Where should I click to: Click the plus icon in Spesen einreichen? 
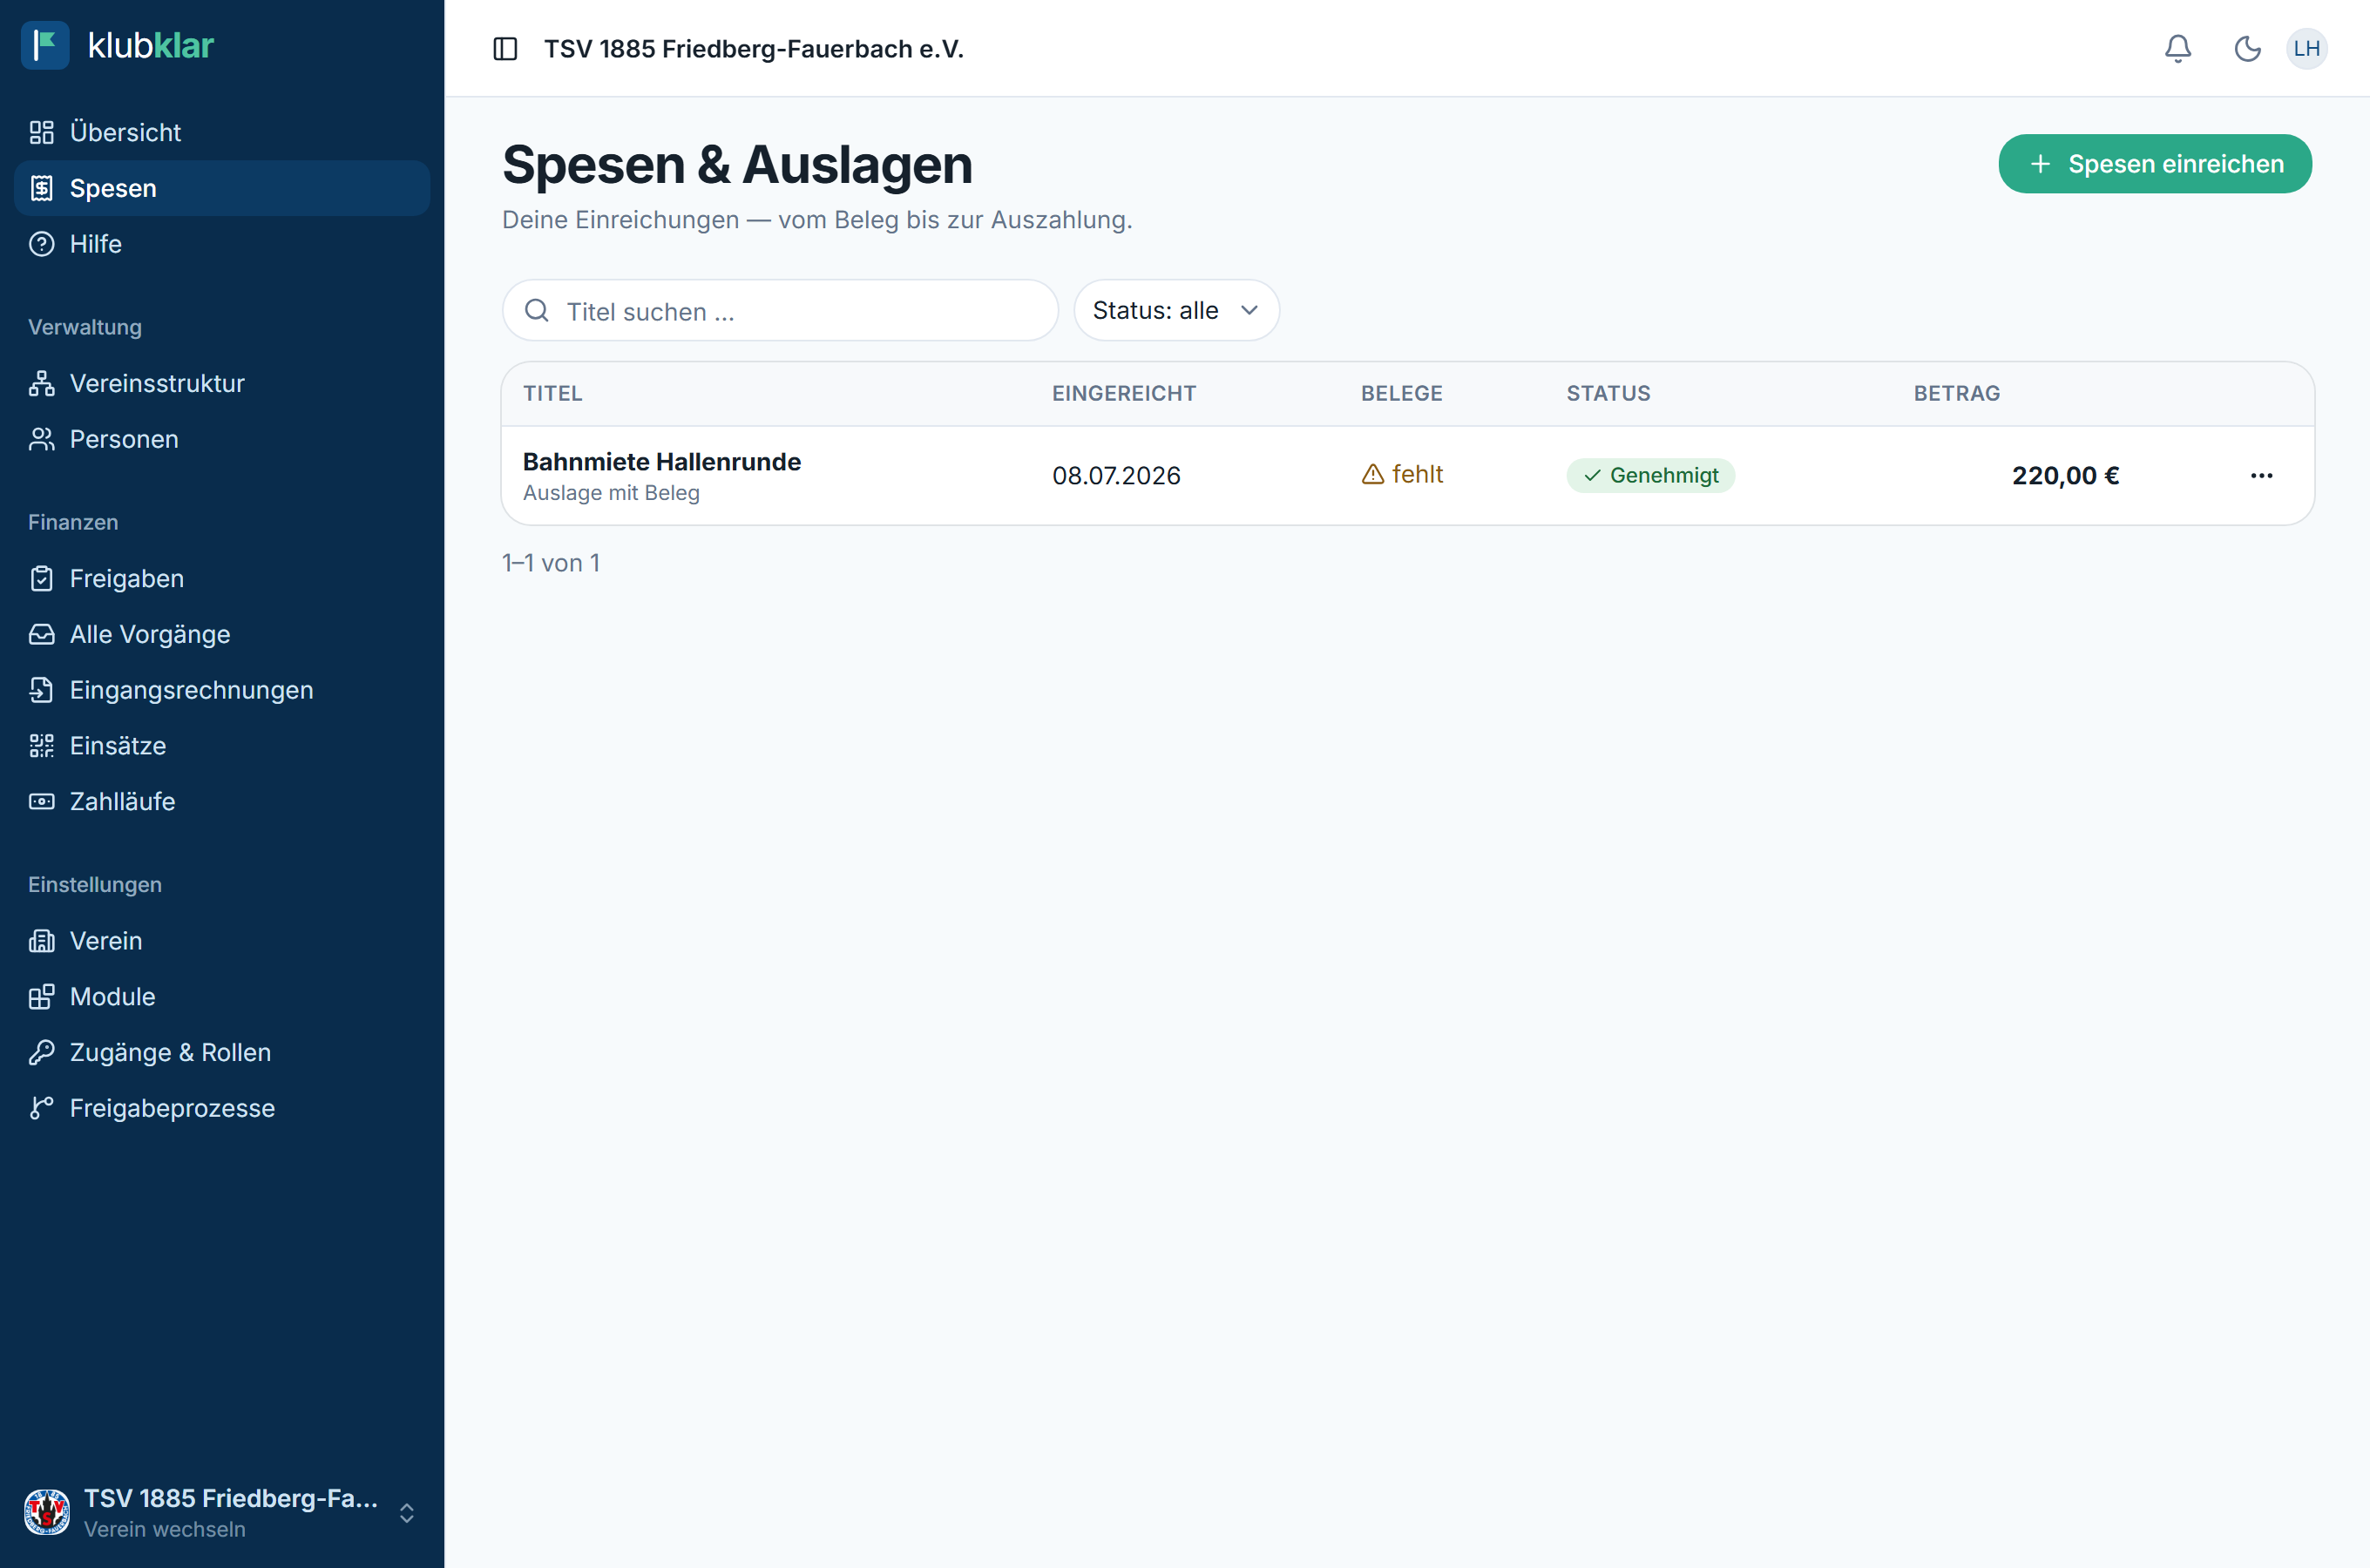(2041, 164)
